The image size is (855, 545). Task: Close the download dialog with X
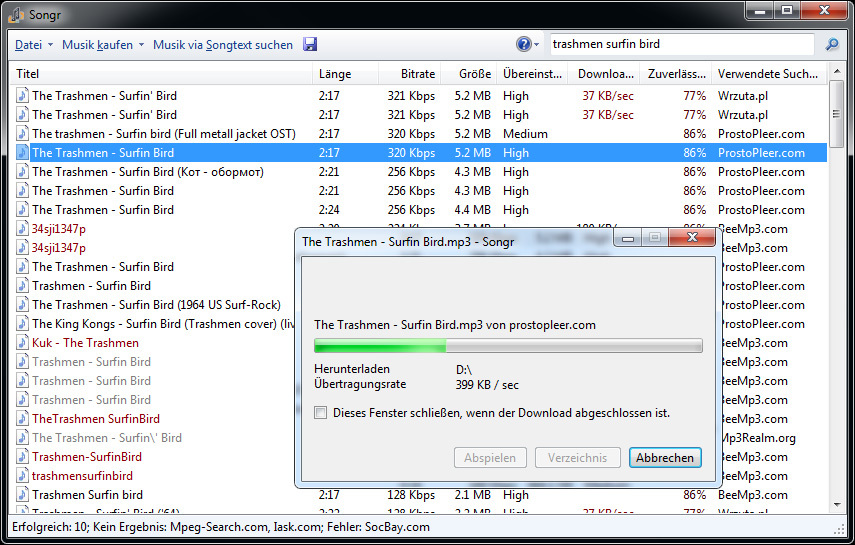[692, 237]
